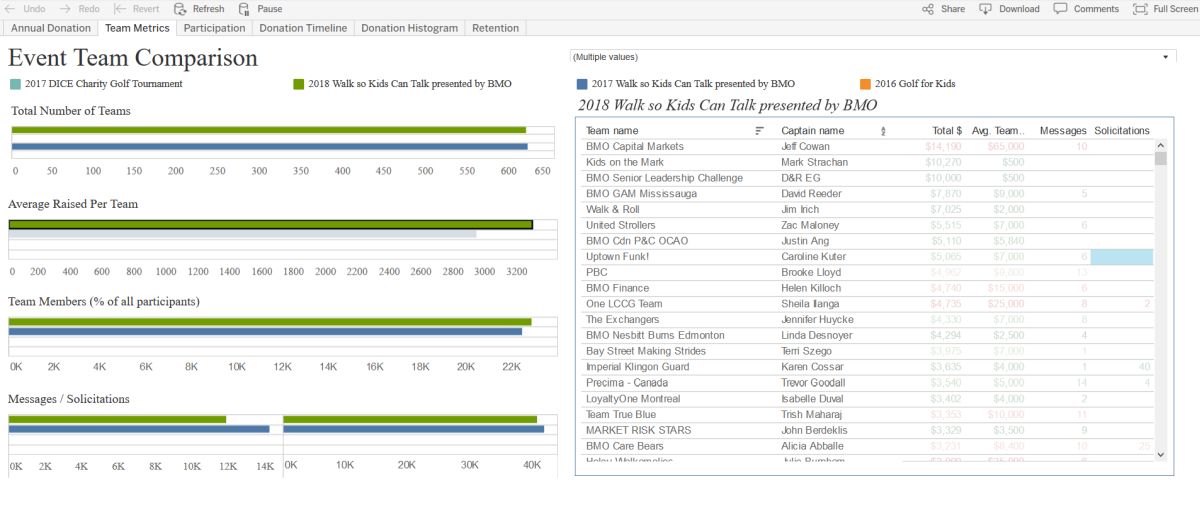The width and height of the screenshot is (1200, 515).
Task: Click captain name Brooke Lloyd
Action: pyautogui.click(x=811, y=272)
